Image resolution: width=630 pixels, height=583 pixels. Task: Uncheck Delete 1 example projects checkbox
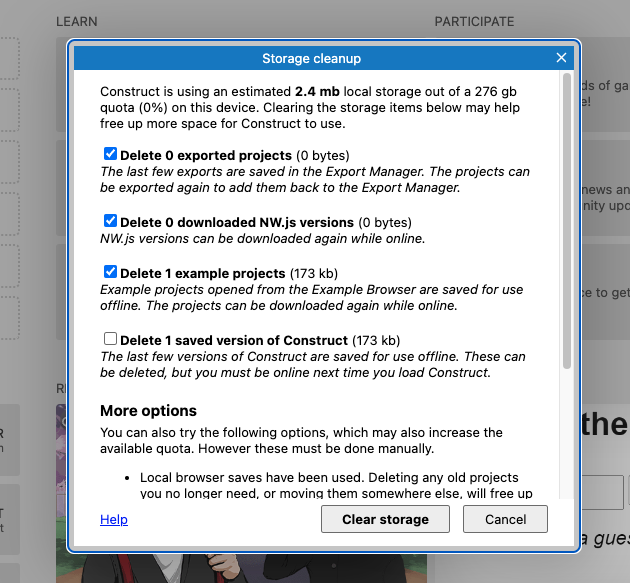click(110, 272)
